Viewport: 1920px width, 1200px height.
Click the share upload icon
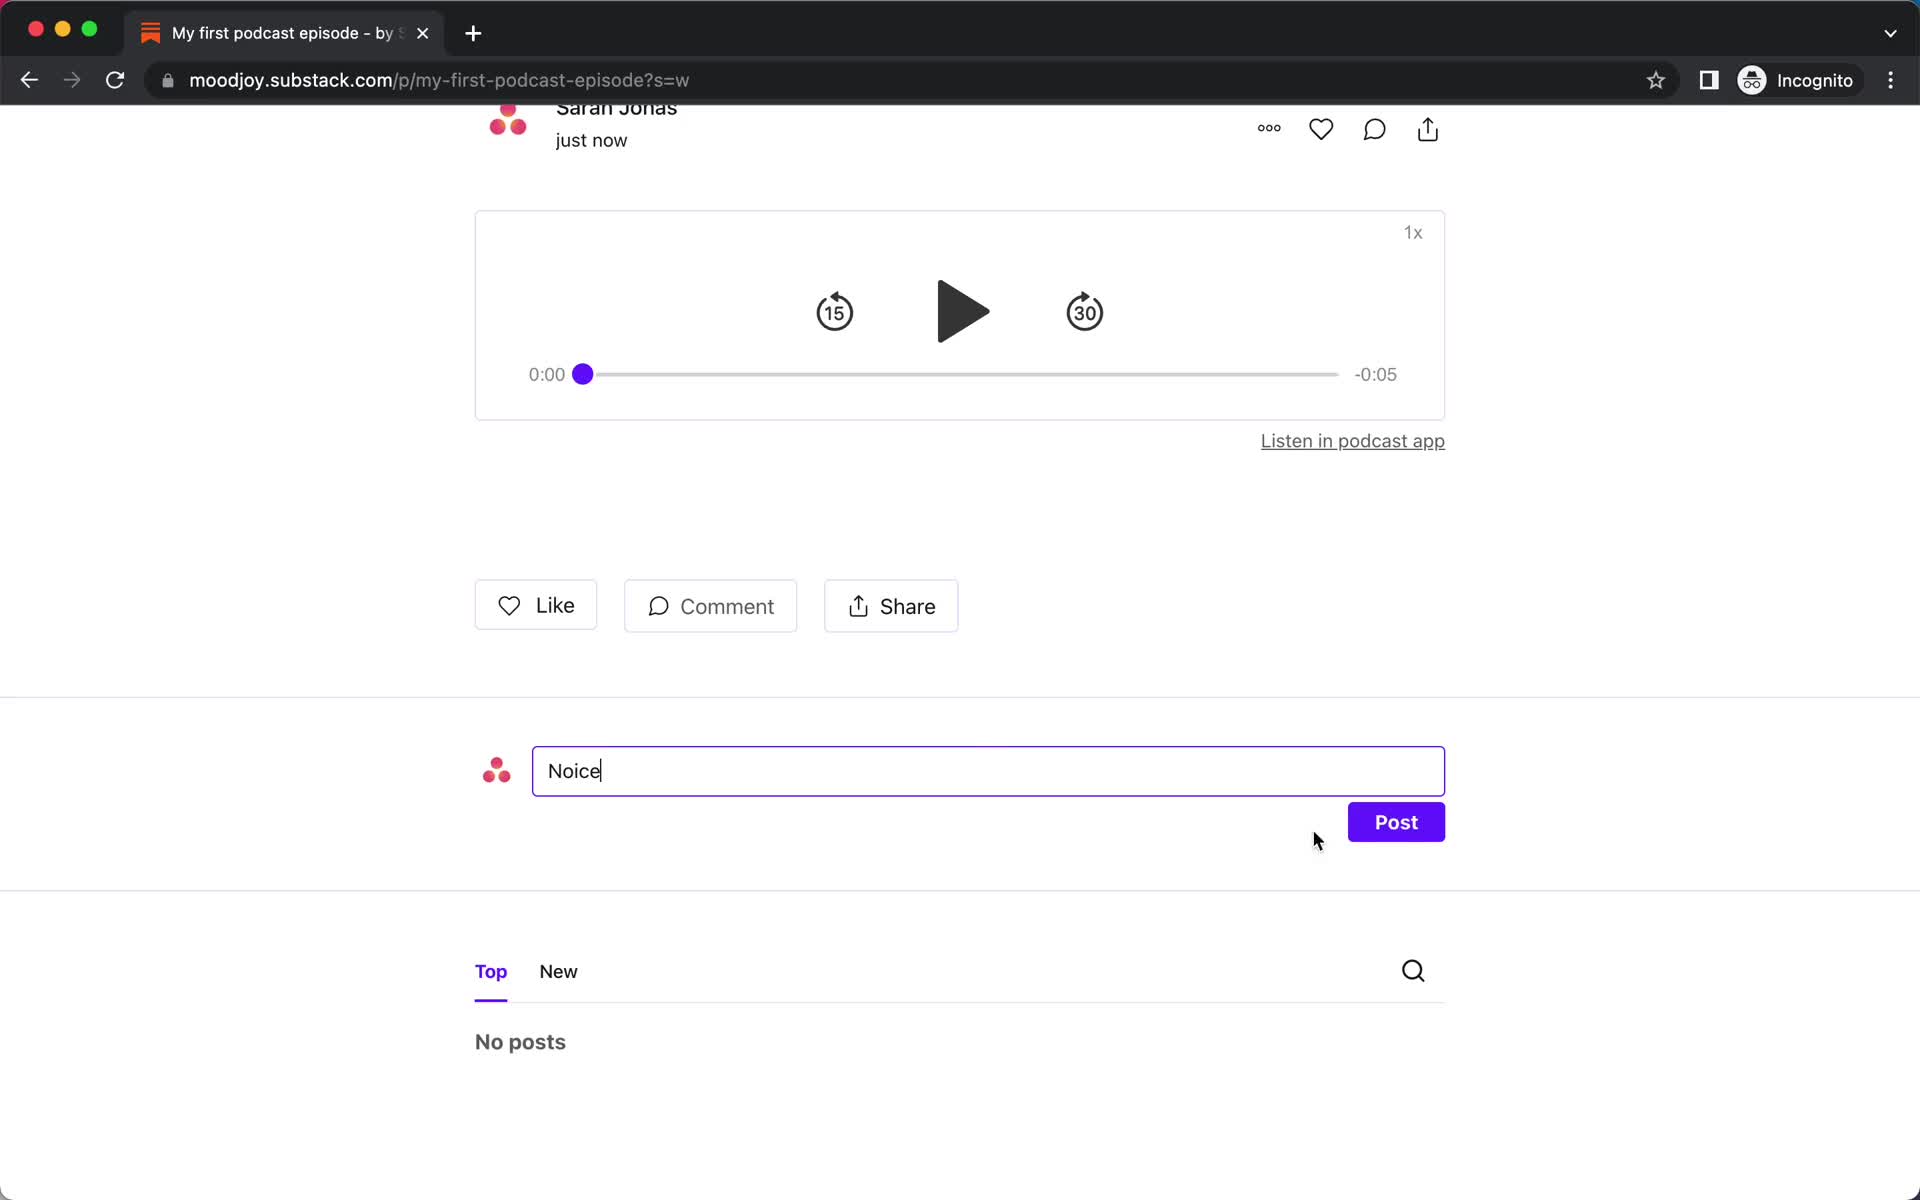pyautogui.click(x=1428, y=129)
